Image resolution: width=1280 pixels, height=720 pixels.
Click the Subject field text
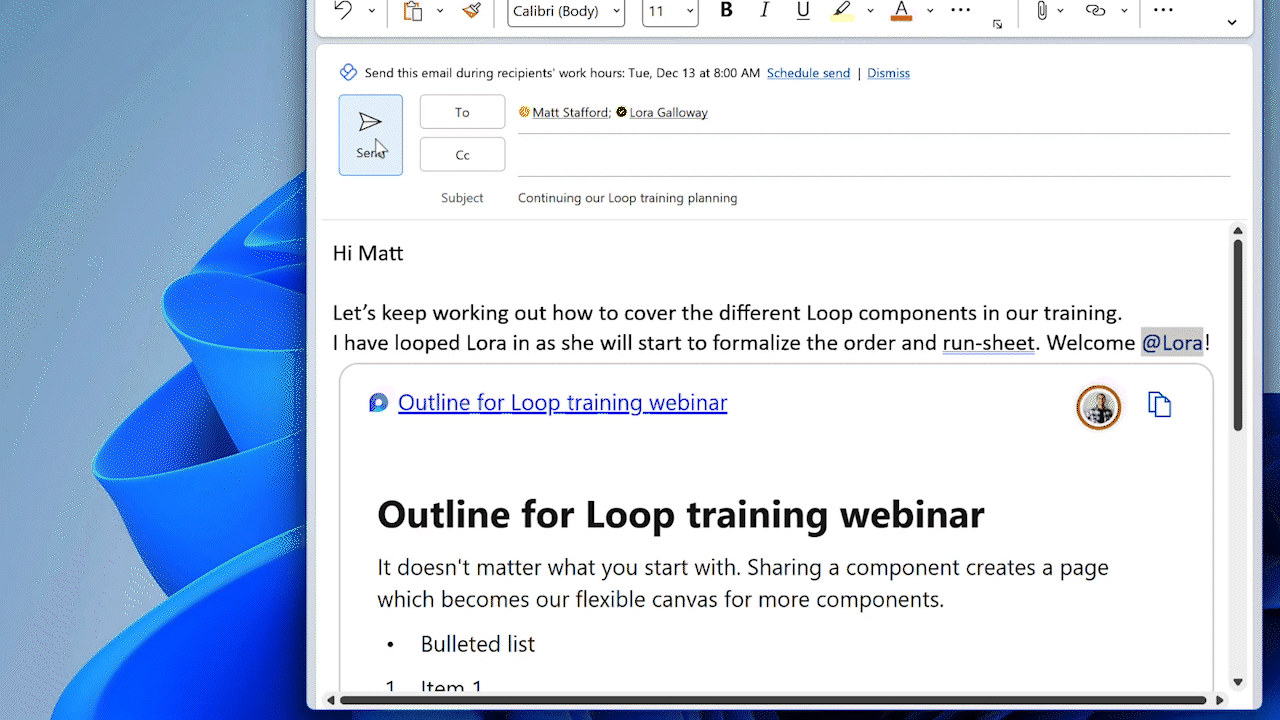coord(627,198)
